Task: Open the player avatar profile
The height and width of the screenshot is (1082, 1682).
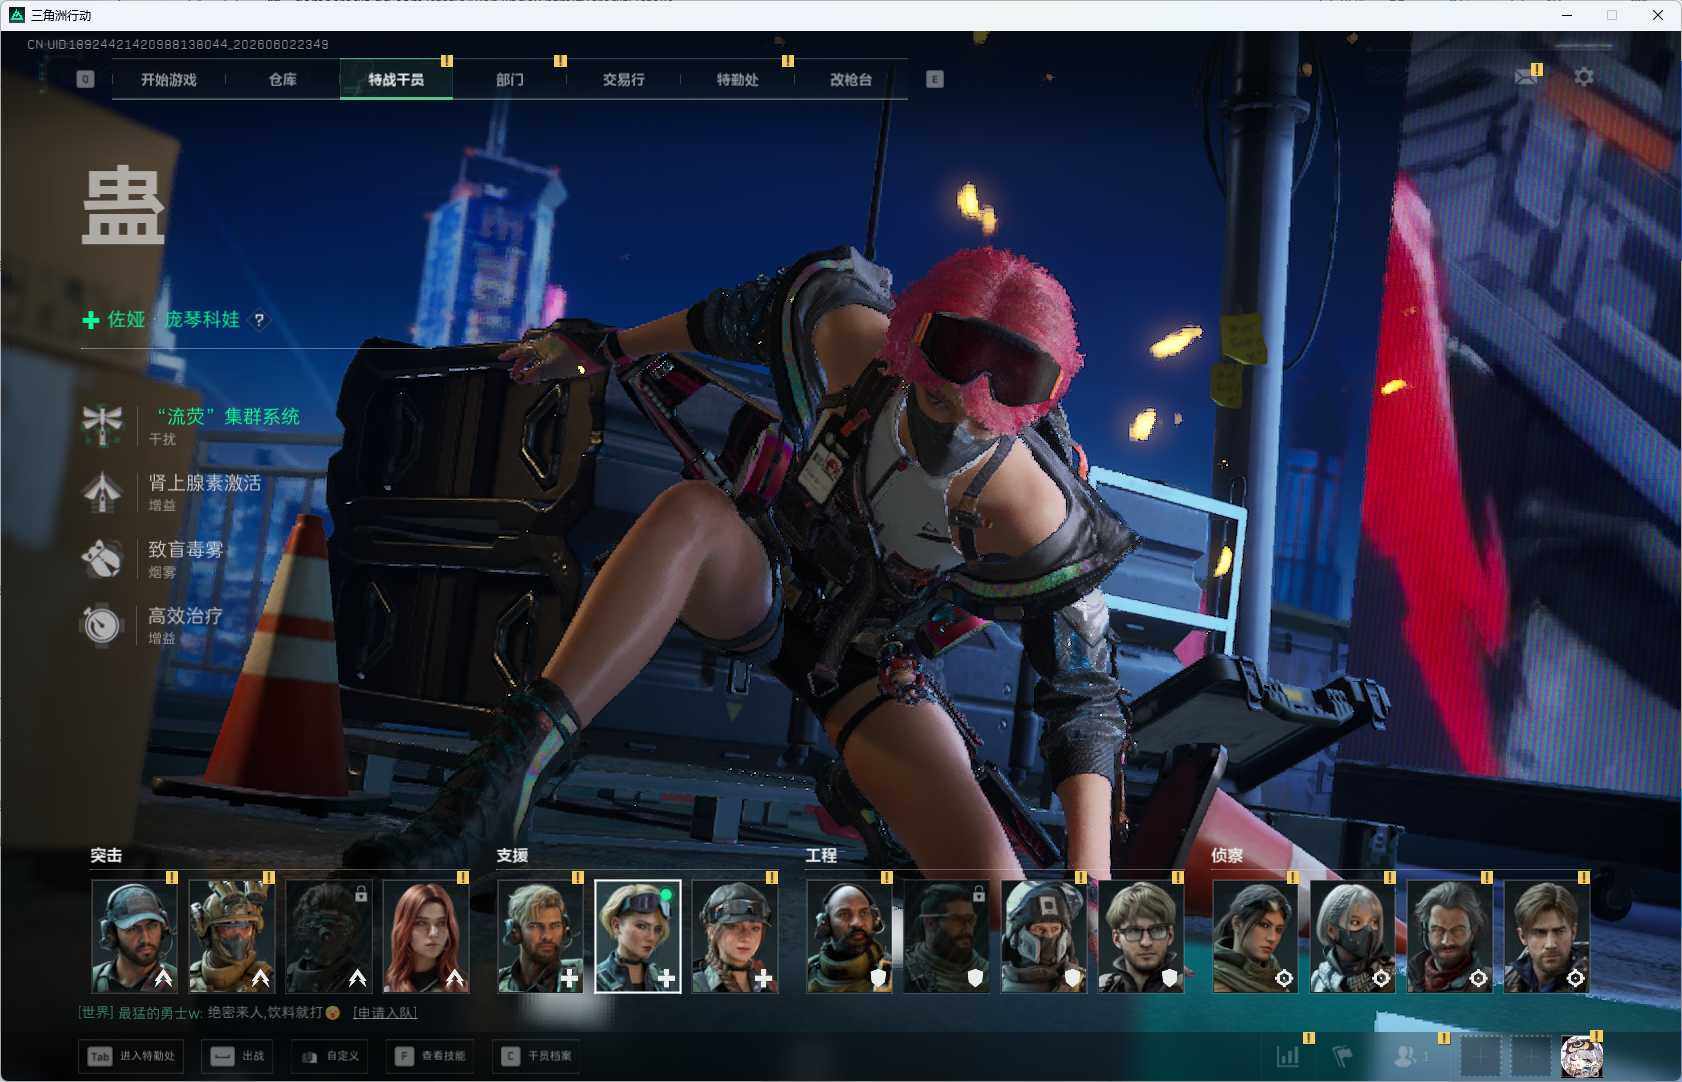Action: click(1581, 1056)
